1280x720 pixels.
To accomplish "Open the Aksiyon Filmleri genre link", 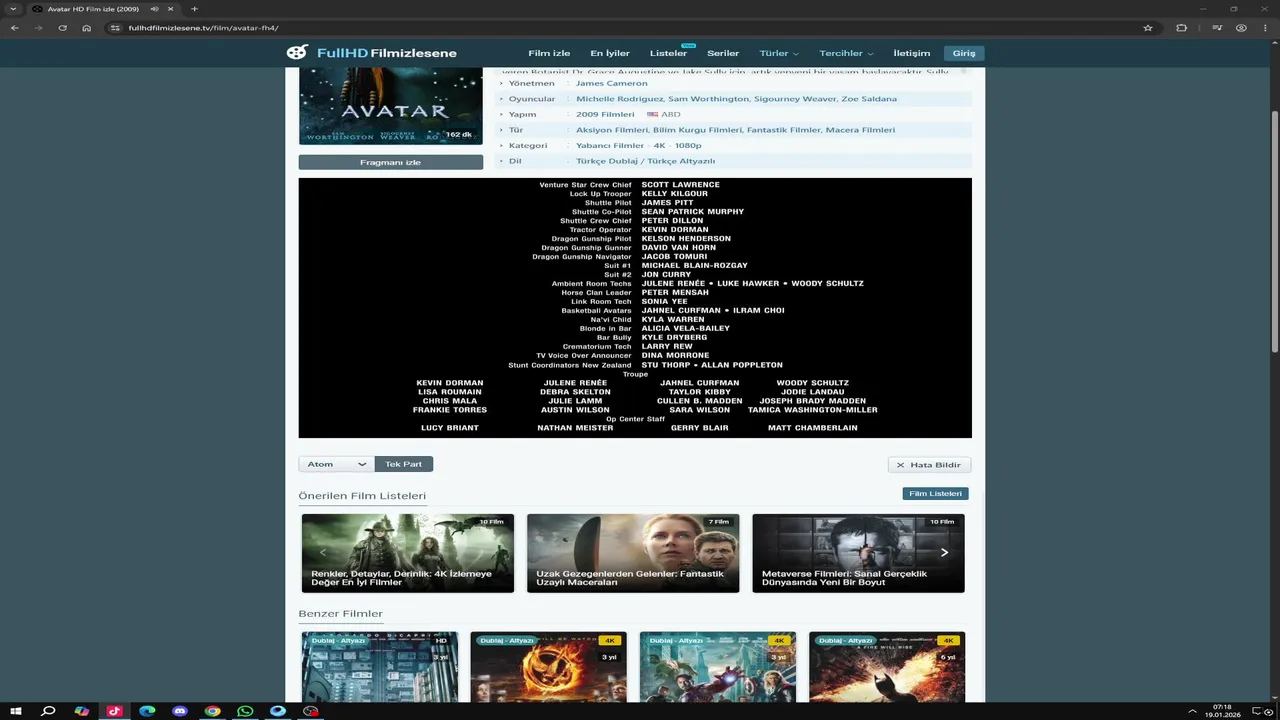I will point(612,130).
